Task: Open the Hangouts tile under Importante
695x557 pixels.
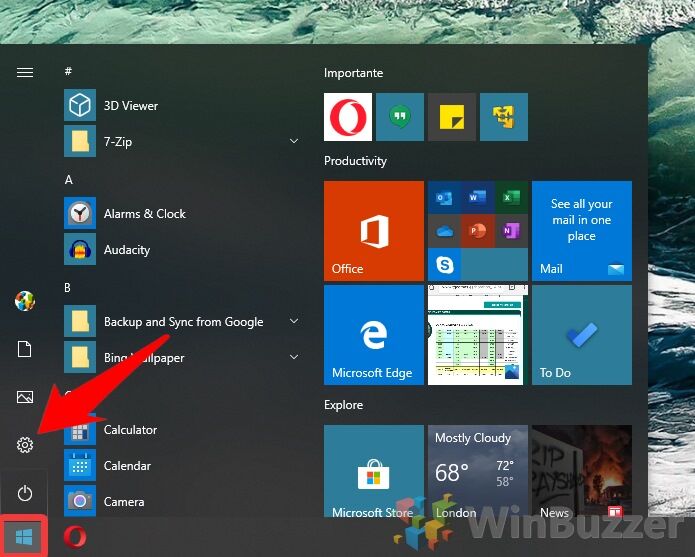Action: tap(400, 117)
